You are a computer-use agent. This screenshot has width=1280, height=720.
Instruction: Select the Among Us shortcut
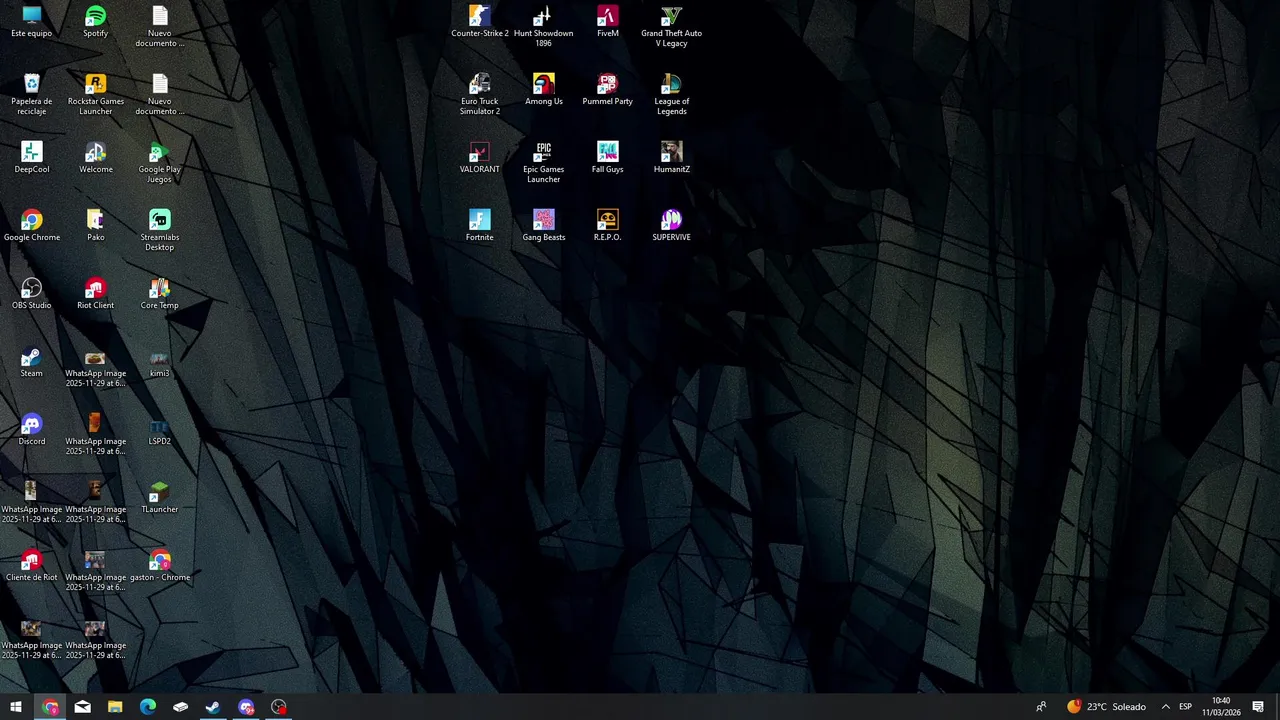(x=544, y=90)
